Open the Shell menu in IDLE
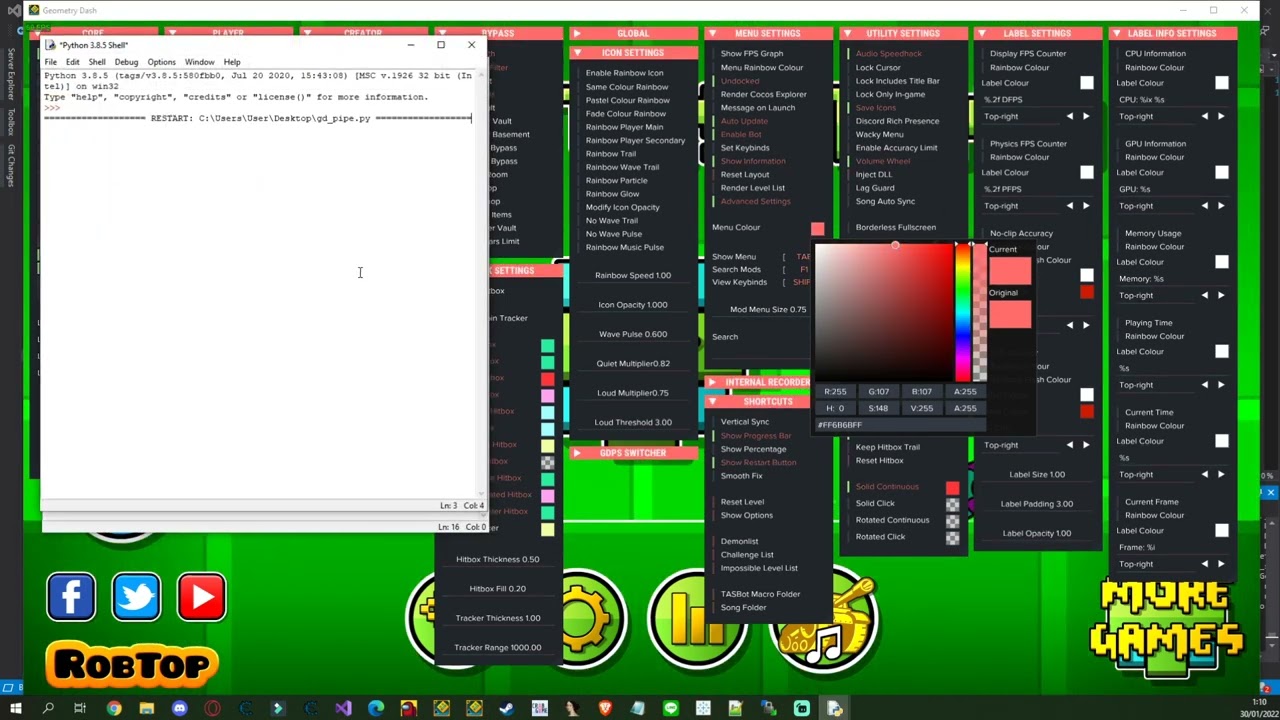 point(97,62)
